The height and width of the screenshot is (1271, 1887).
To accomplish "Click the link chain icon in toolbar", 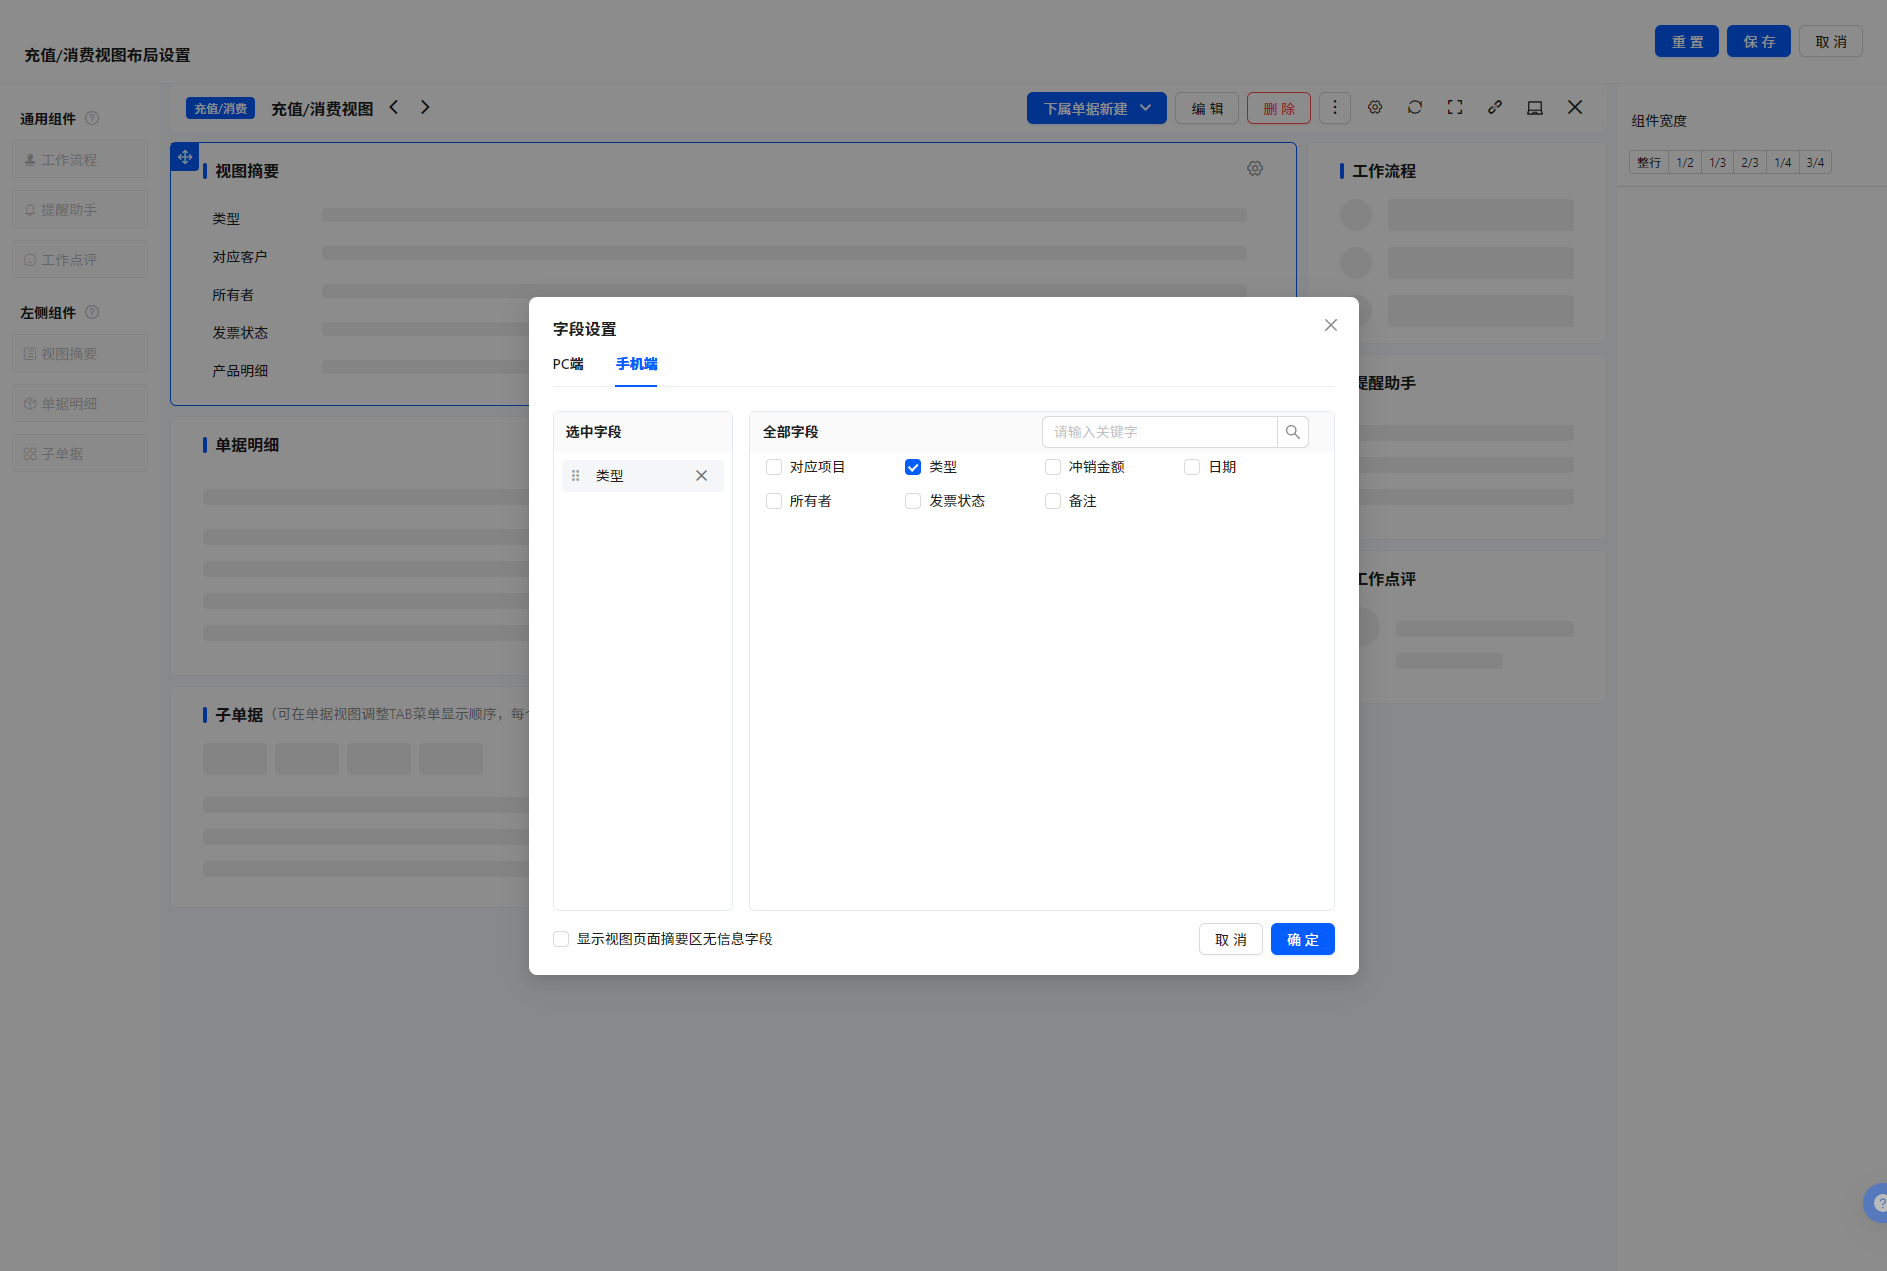I will pos(1494,108).
